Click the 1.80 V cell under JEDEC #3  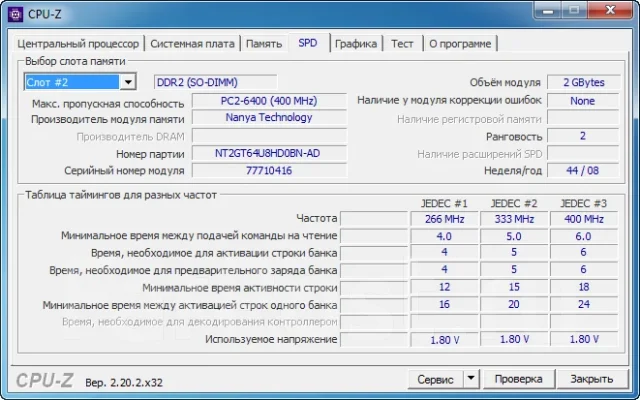click(x=584, y=339)
